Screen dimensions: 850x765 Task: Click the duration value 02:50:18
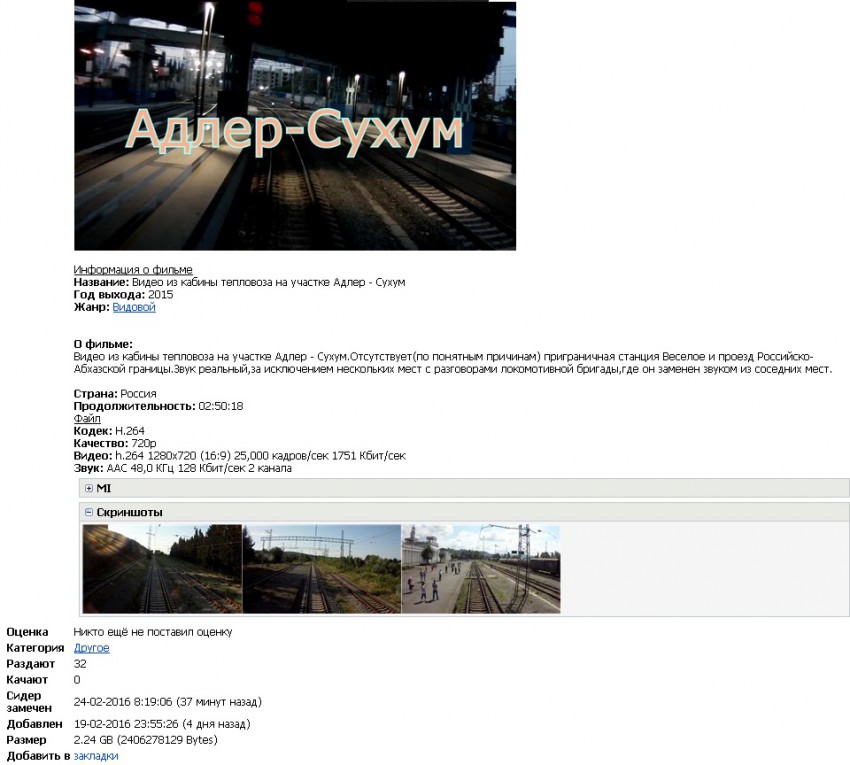pyautogui.click(x=220, y=406)
